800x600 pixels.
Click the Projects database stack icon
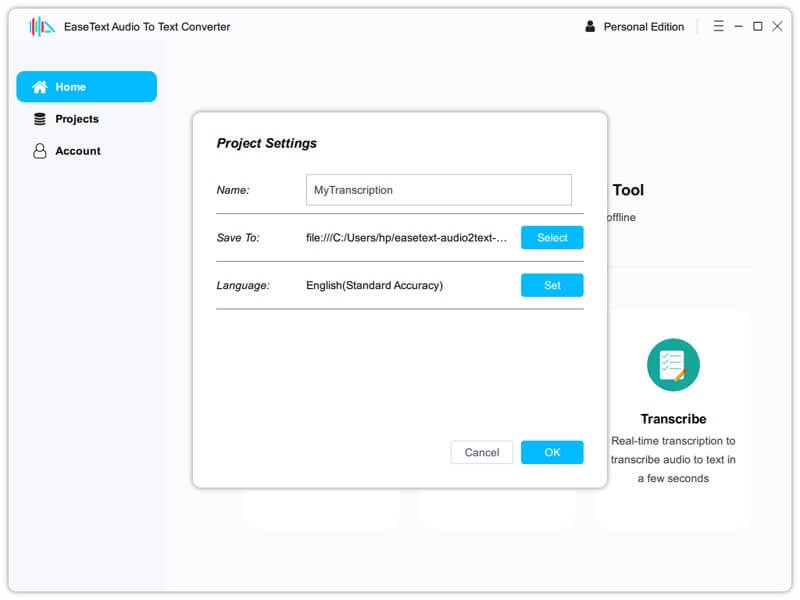click(40, 119)
